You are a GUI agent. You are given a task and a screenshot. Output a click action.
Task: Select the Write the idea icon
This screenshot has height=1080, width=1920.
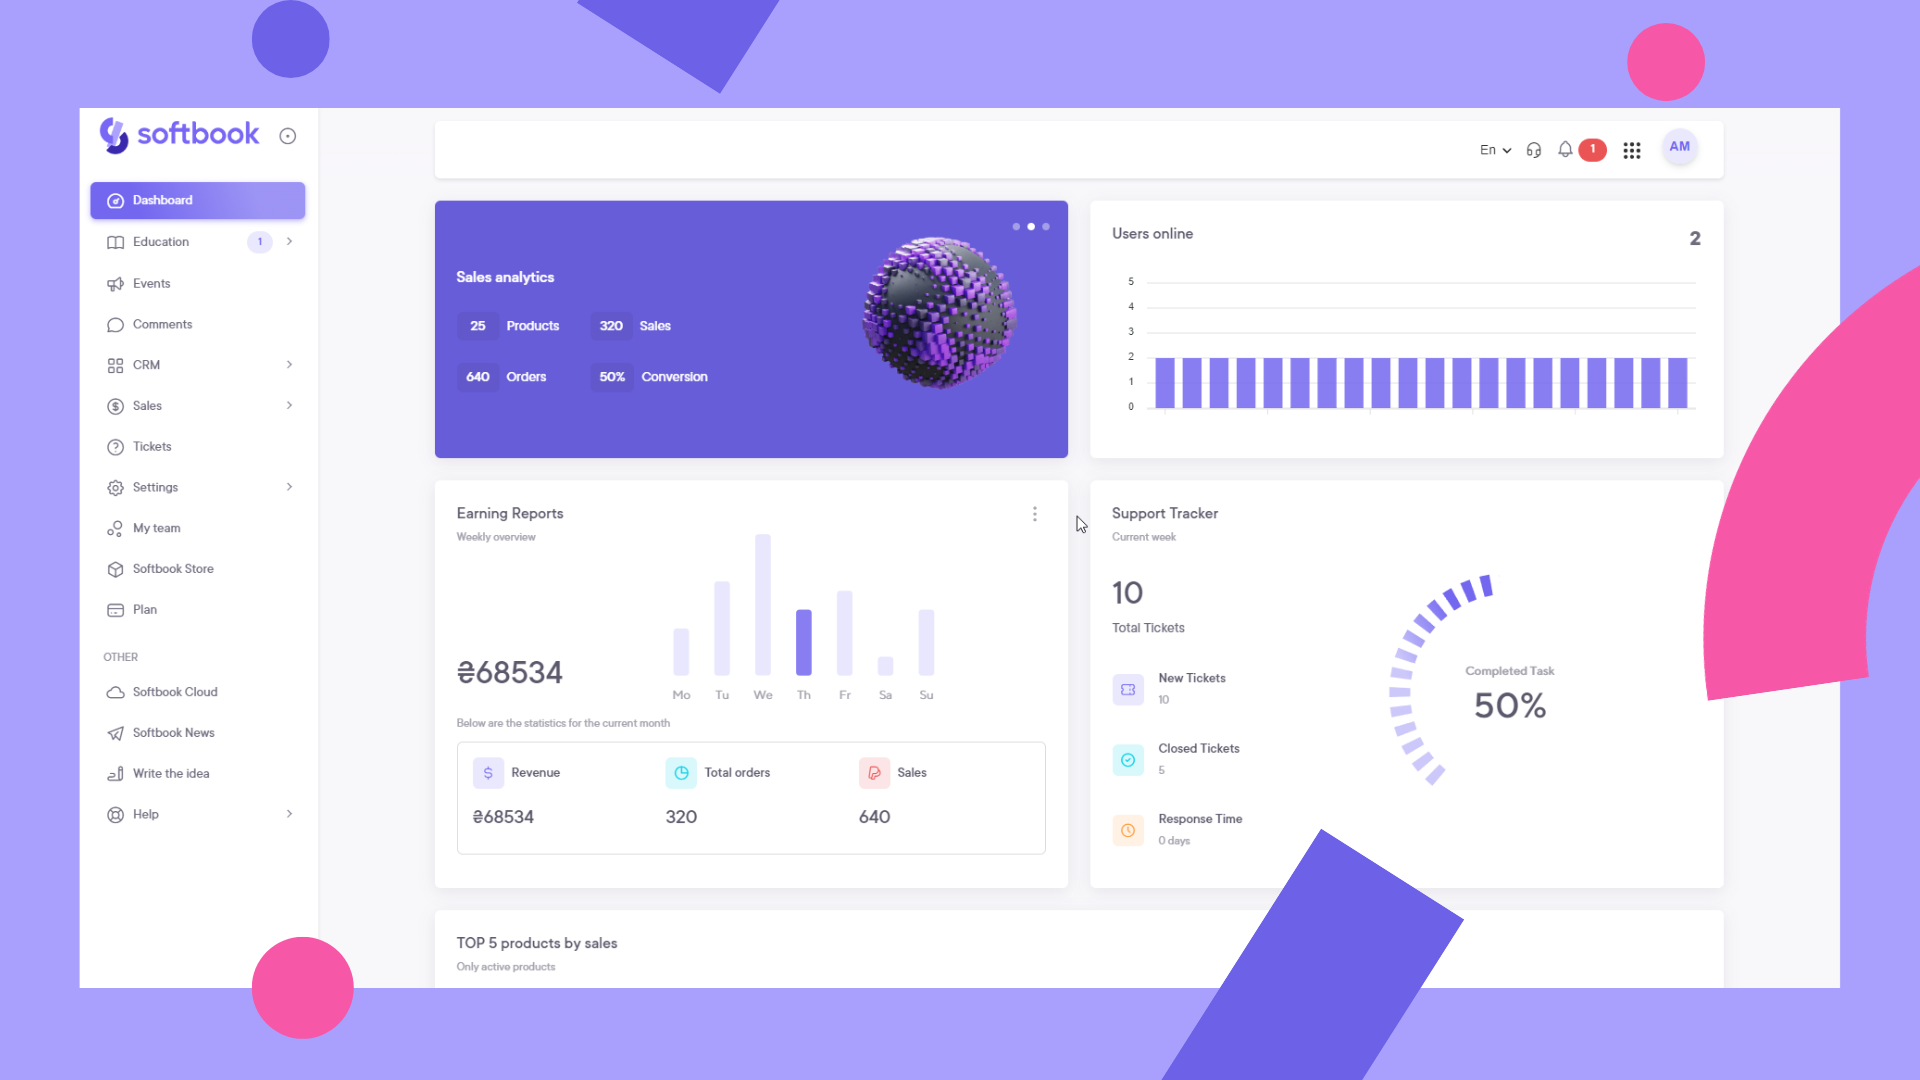coord(115,773)
